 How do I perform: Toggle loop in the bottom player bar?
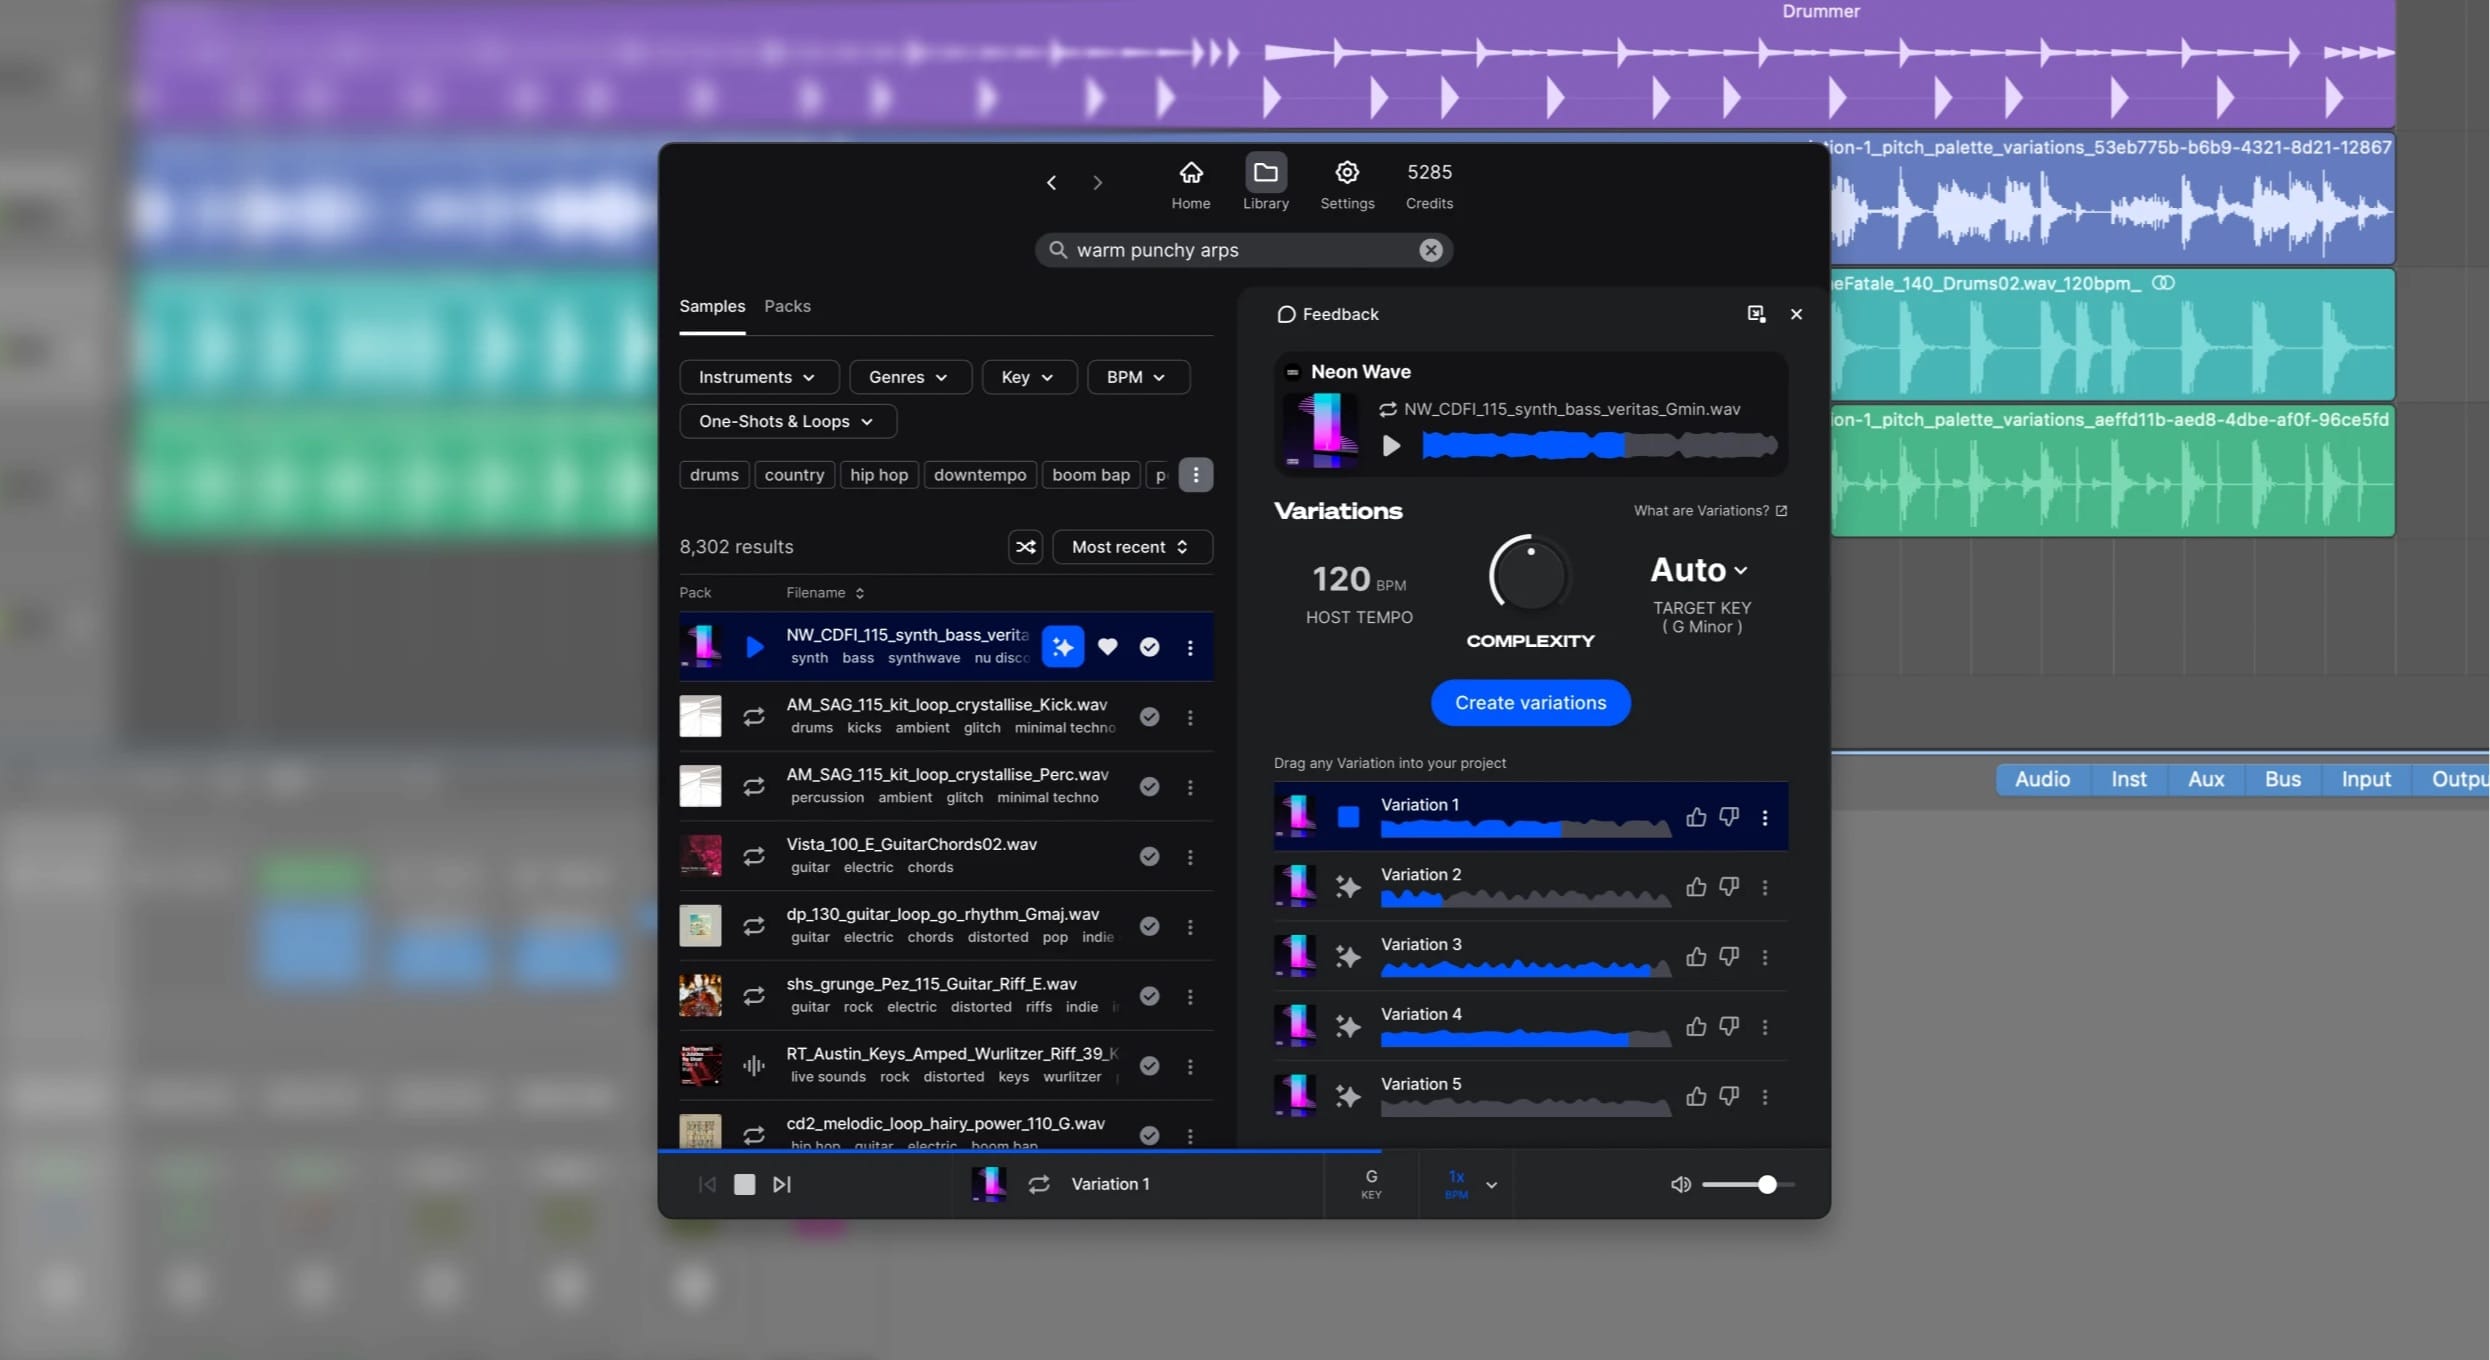click(1039, 1184)
